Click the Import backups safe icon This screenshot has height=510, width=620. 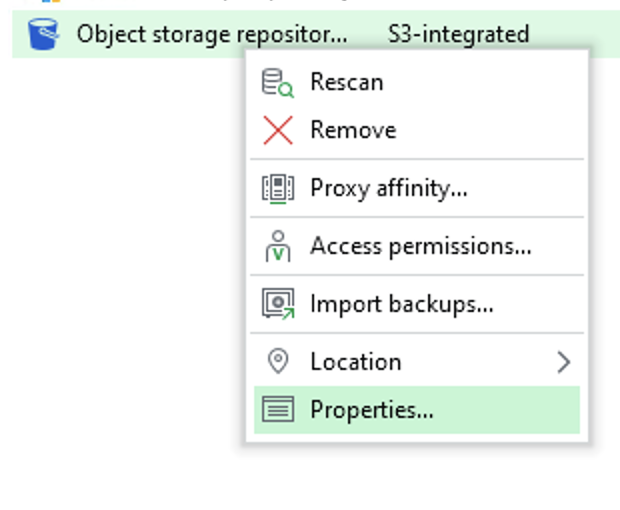tap(278, 304)
